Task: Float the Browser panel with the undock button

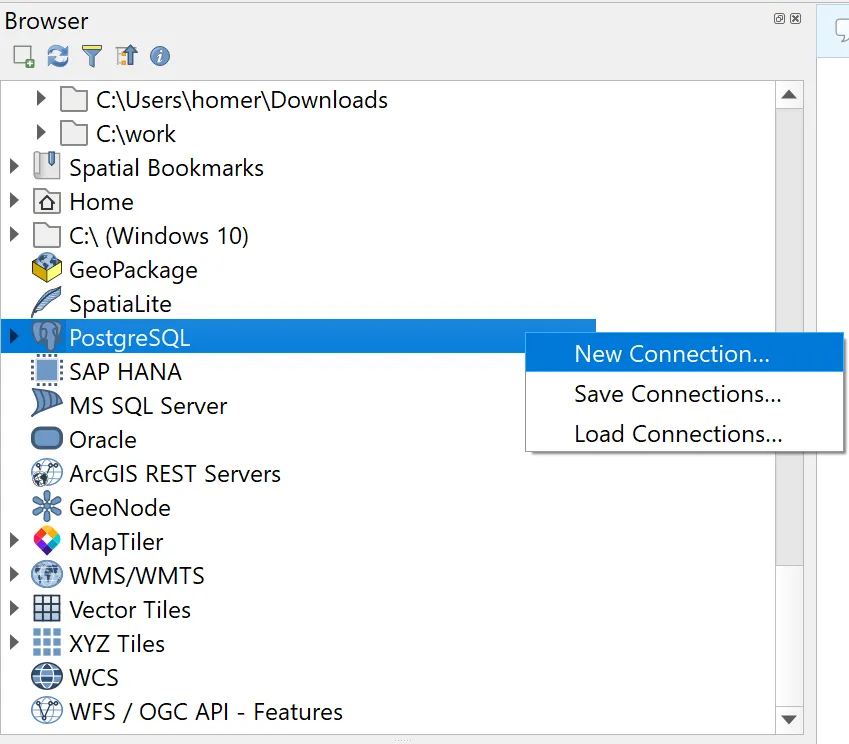Action: coord(780,18)
